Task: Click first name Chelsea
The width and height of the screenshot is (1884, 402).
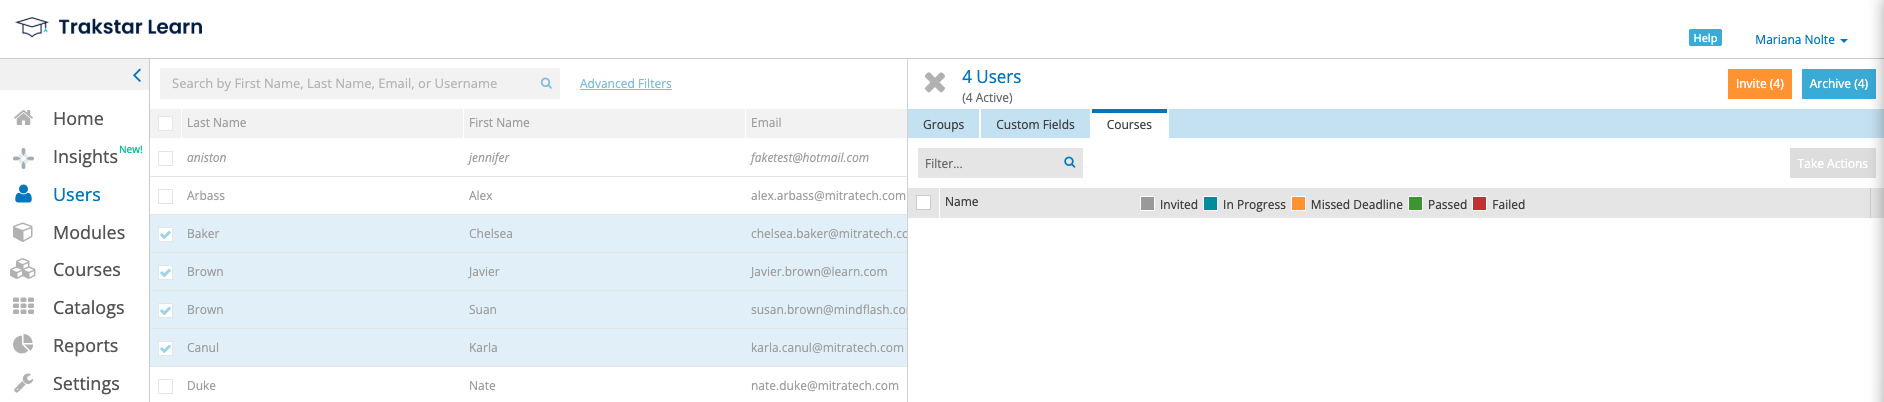Action: pos(491,234)
